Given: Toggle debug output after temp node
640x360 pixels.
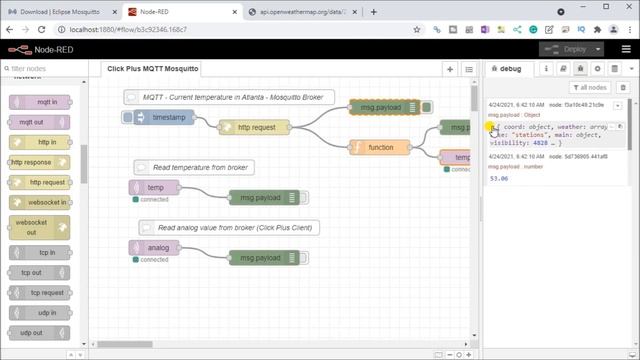Looking at the screenshot, I should [304, 198].
